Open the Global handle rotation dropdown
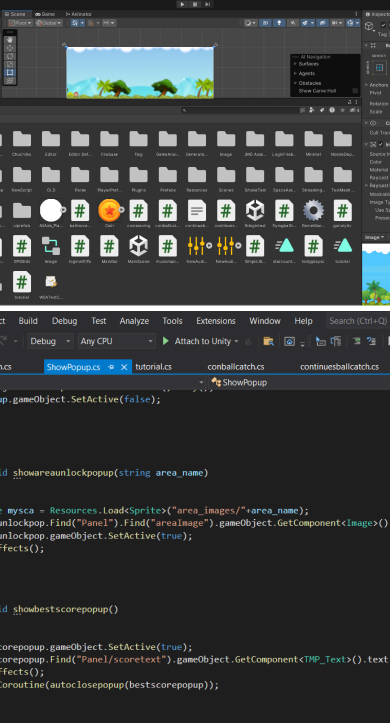 pos(49,23)
